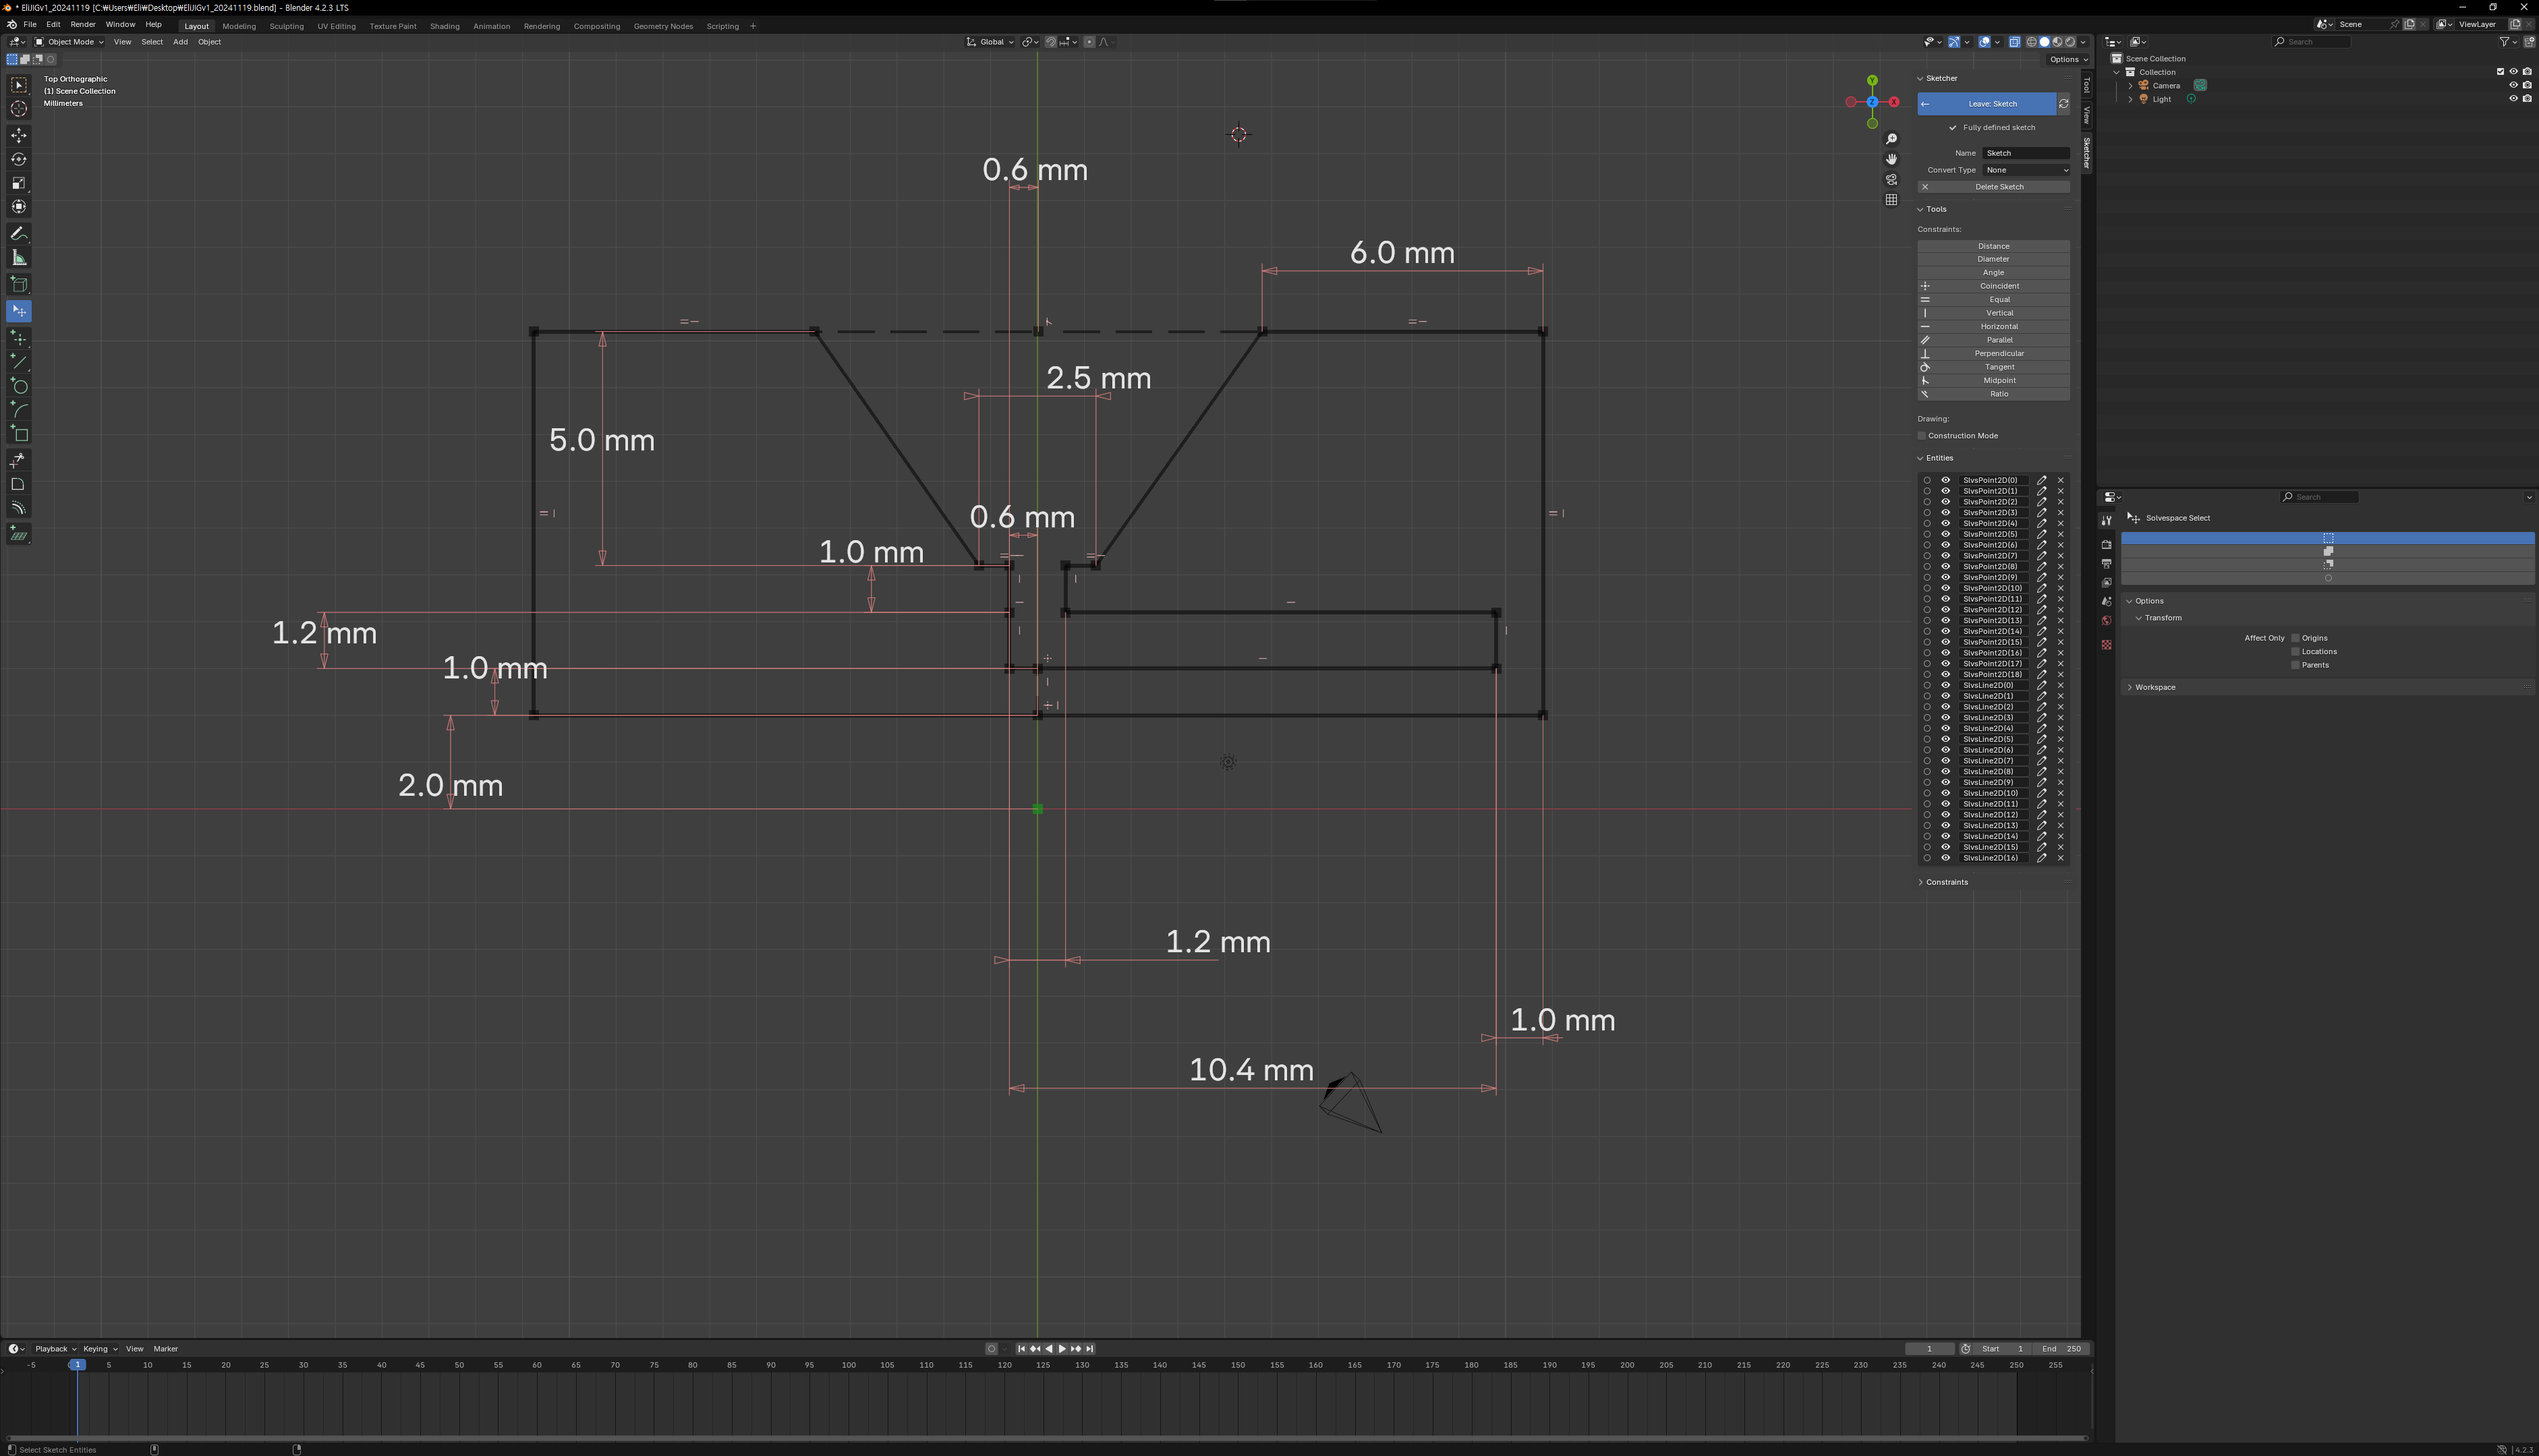Image resolution: width=2539 pixels, height=1456 pixels.
Task: Select the Trim sketch tool
Action: [19, 460]
